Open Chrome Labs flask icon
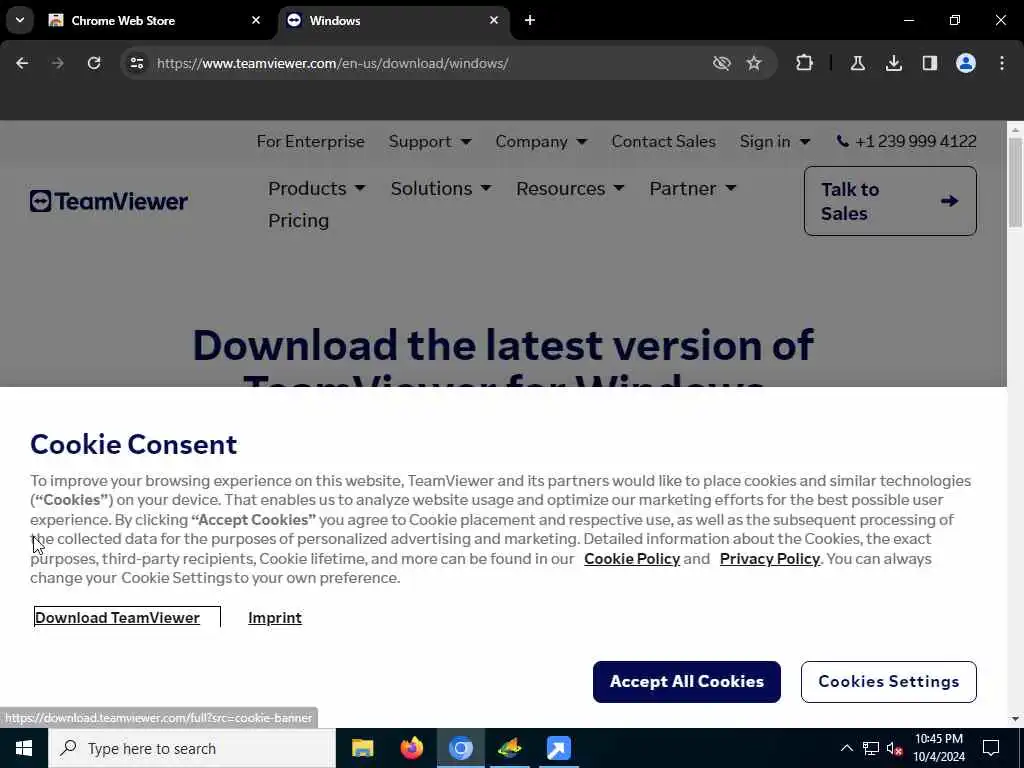This screenshot has width=1024, height=768. tap(857, 63)
